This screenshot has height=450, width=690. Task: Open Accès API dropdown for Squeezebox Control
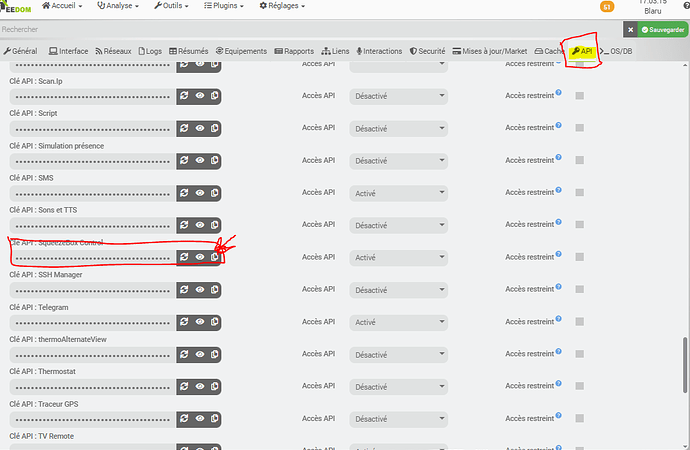[x=398, y=257]
